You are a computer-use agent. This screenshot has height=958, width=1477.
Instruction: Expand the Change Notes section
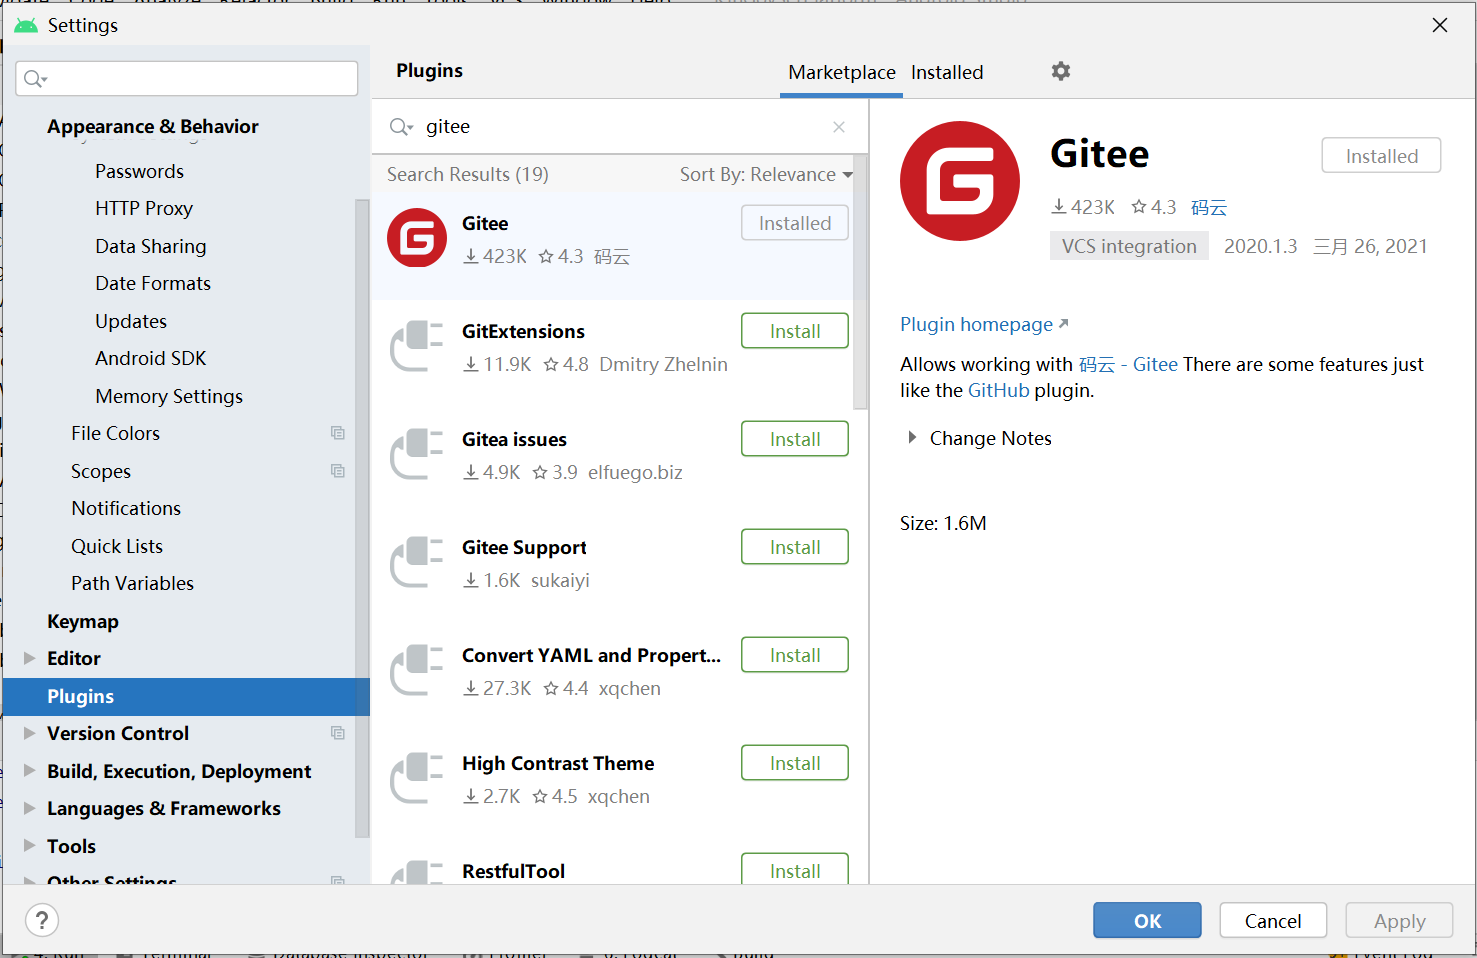[911, 438]
